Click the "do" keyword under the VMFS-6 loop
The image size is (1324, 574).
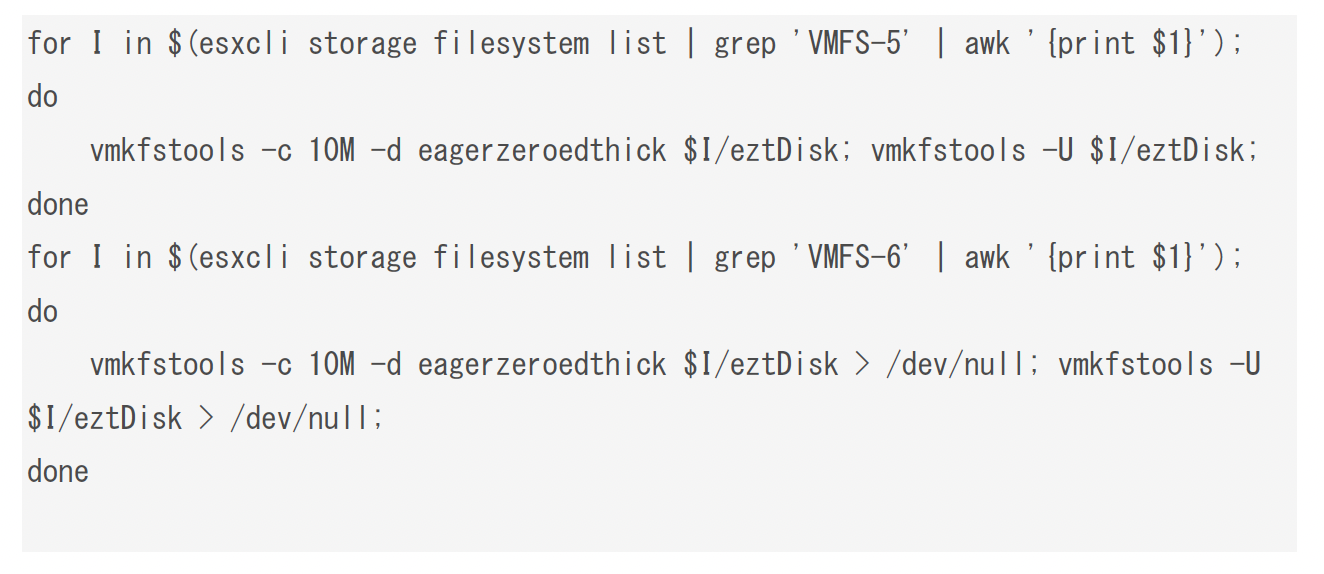pyautogui.click(x=43, y=311)
